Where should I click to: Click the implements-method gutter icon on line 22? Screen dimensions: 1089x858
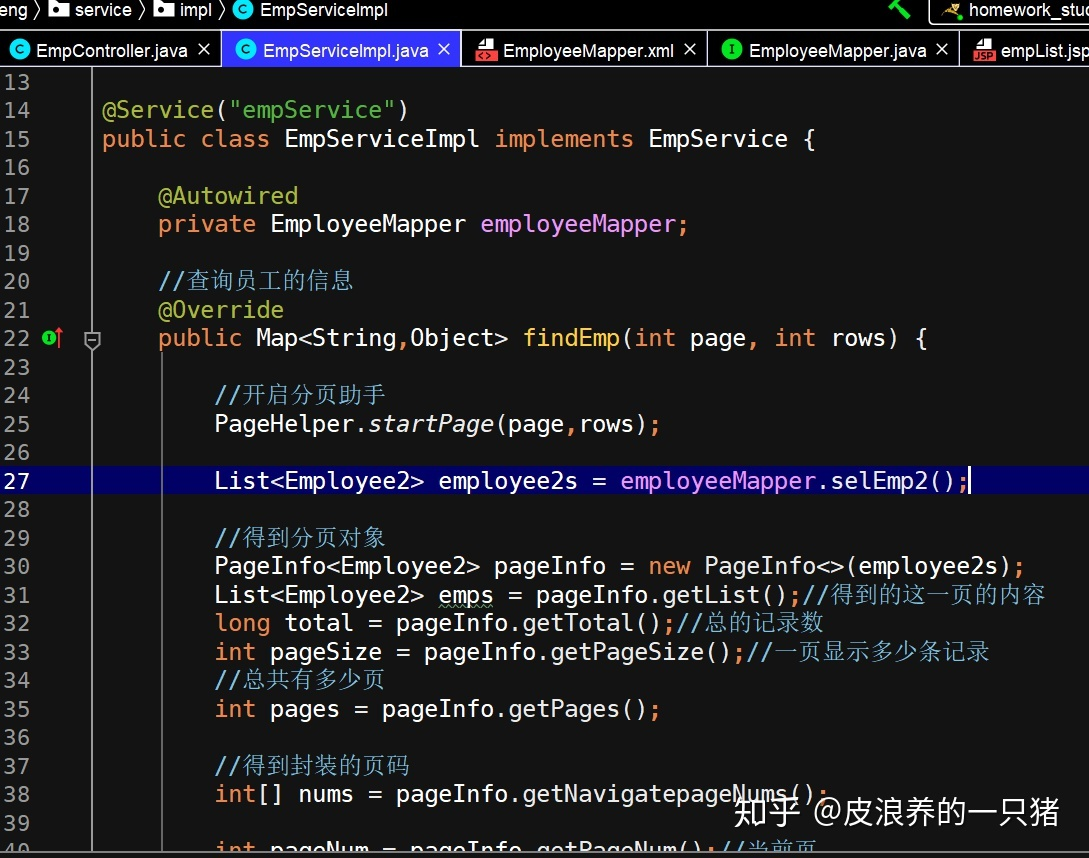pyautogui.click(x=52, y=338)
